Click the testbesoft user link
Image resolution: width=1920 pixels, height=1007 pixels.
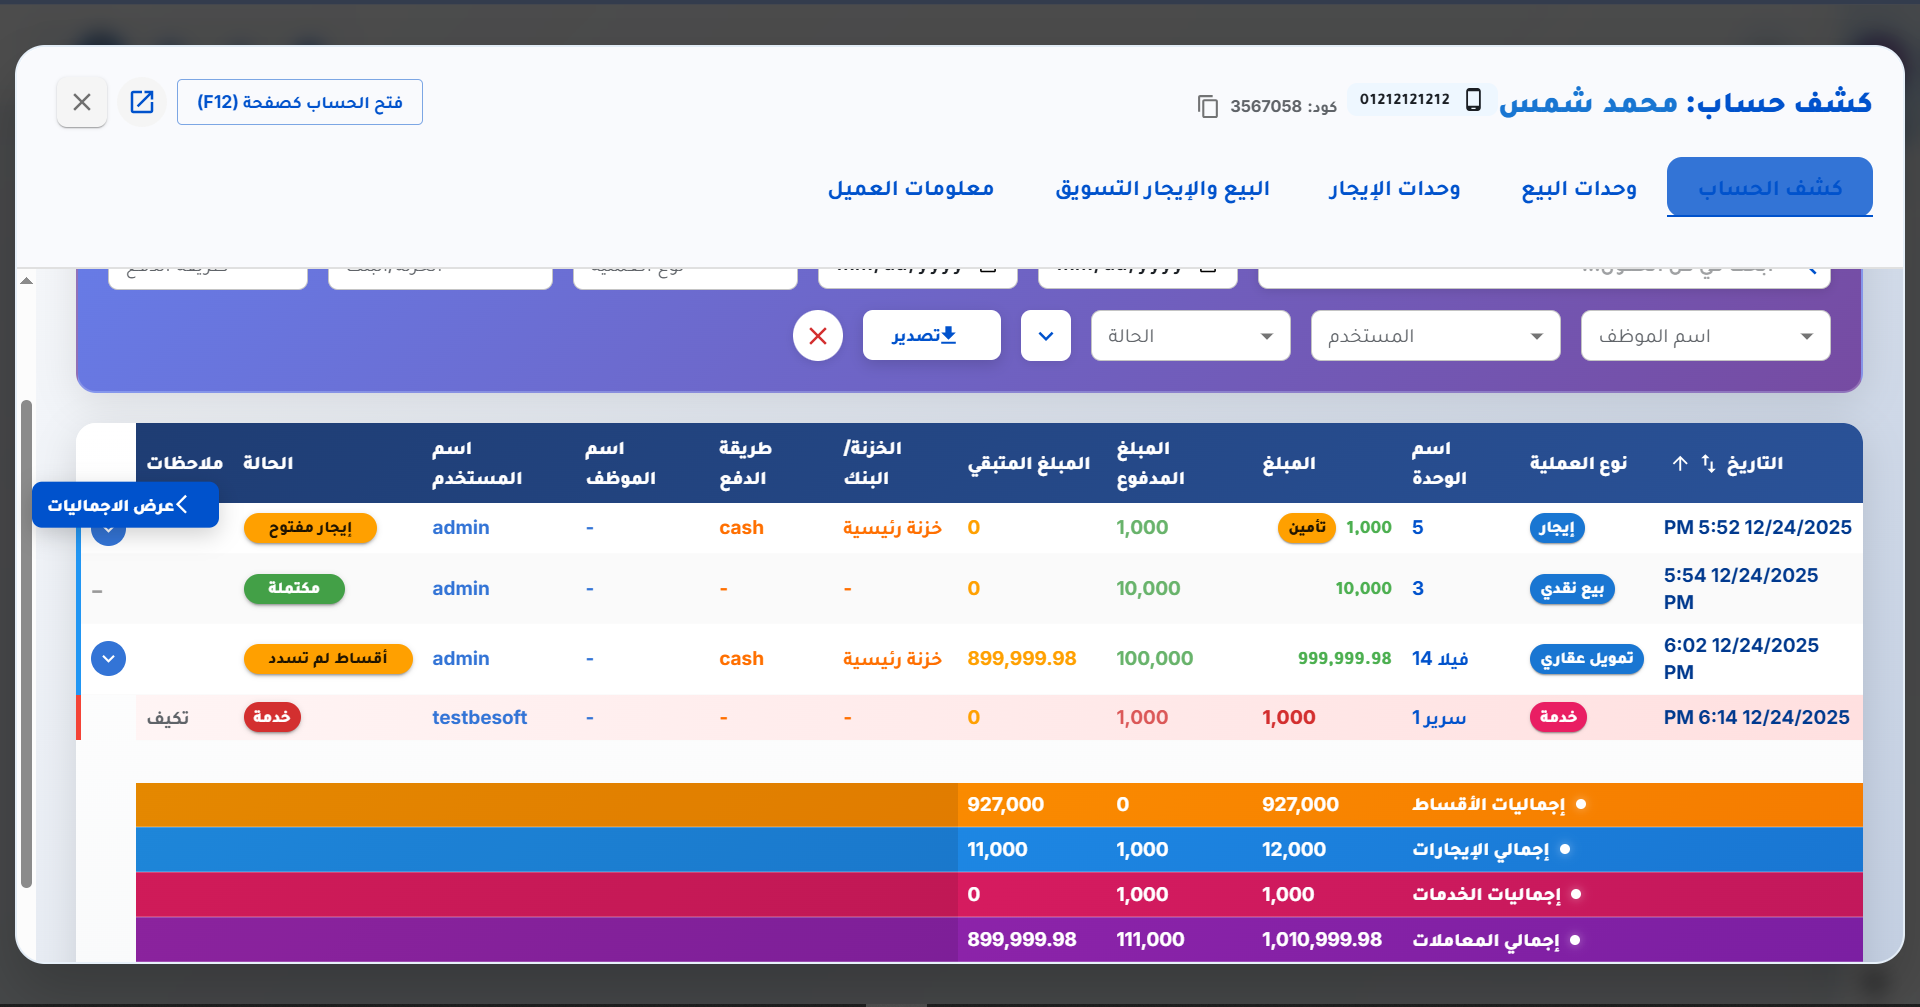click(x=480, y=718)
